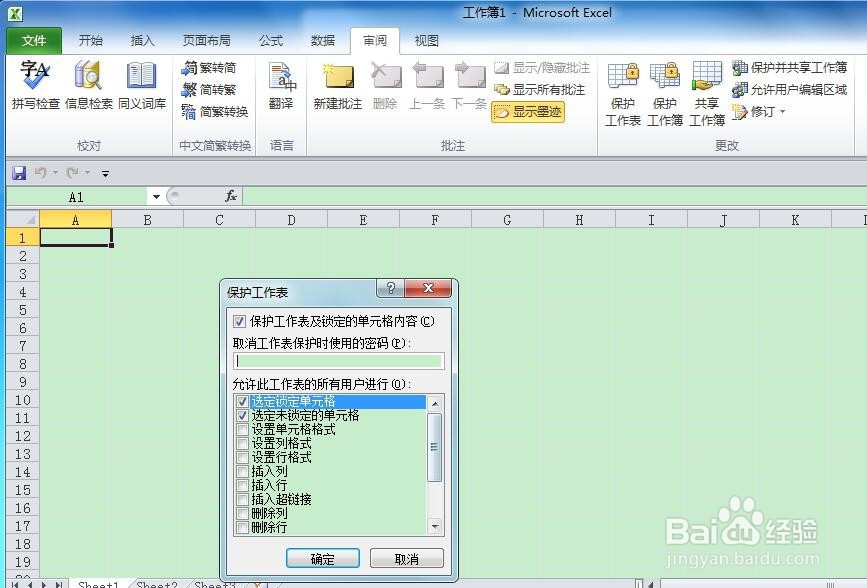867x588 pixels.
Task: Select the column D header
Action: [x=291, y=220]
